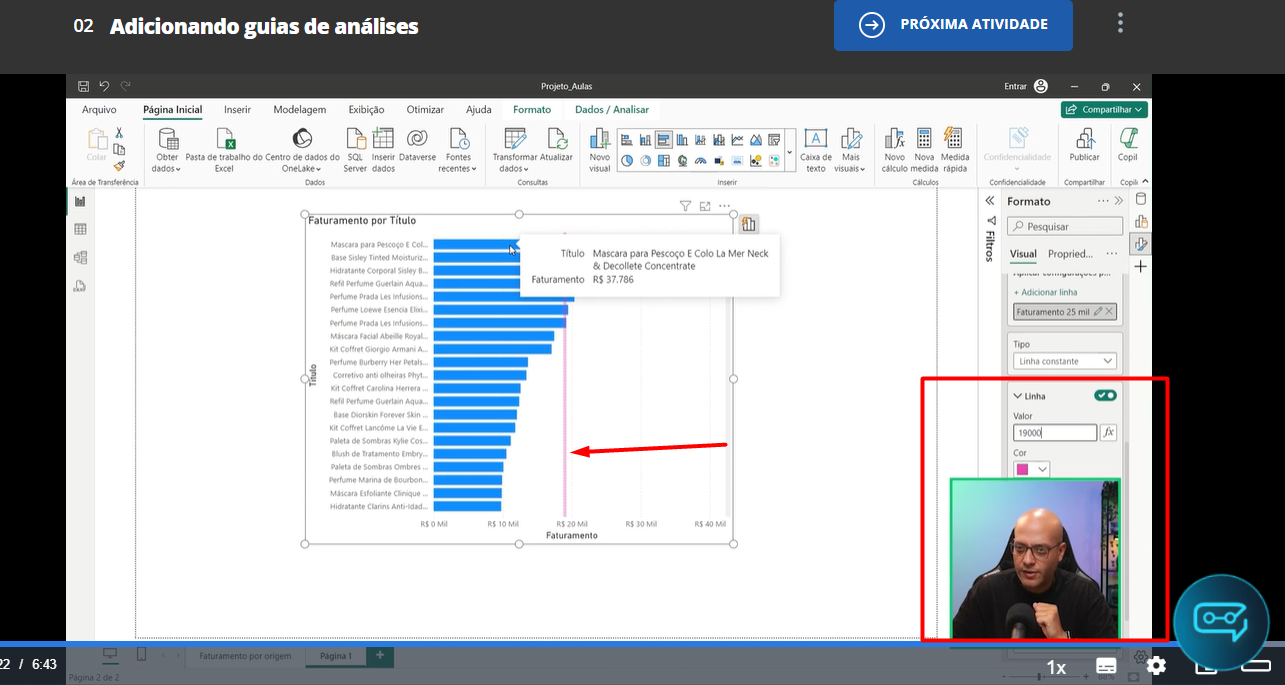The width and height of the screenshot is (1285, 685).
Task: Toggle the Linha switch off
Action: point(1105,396)
